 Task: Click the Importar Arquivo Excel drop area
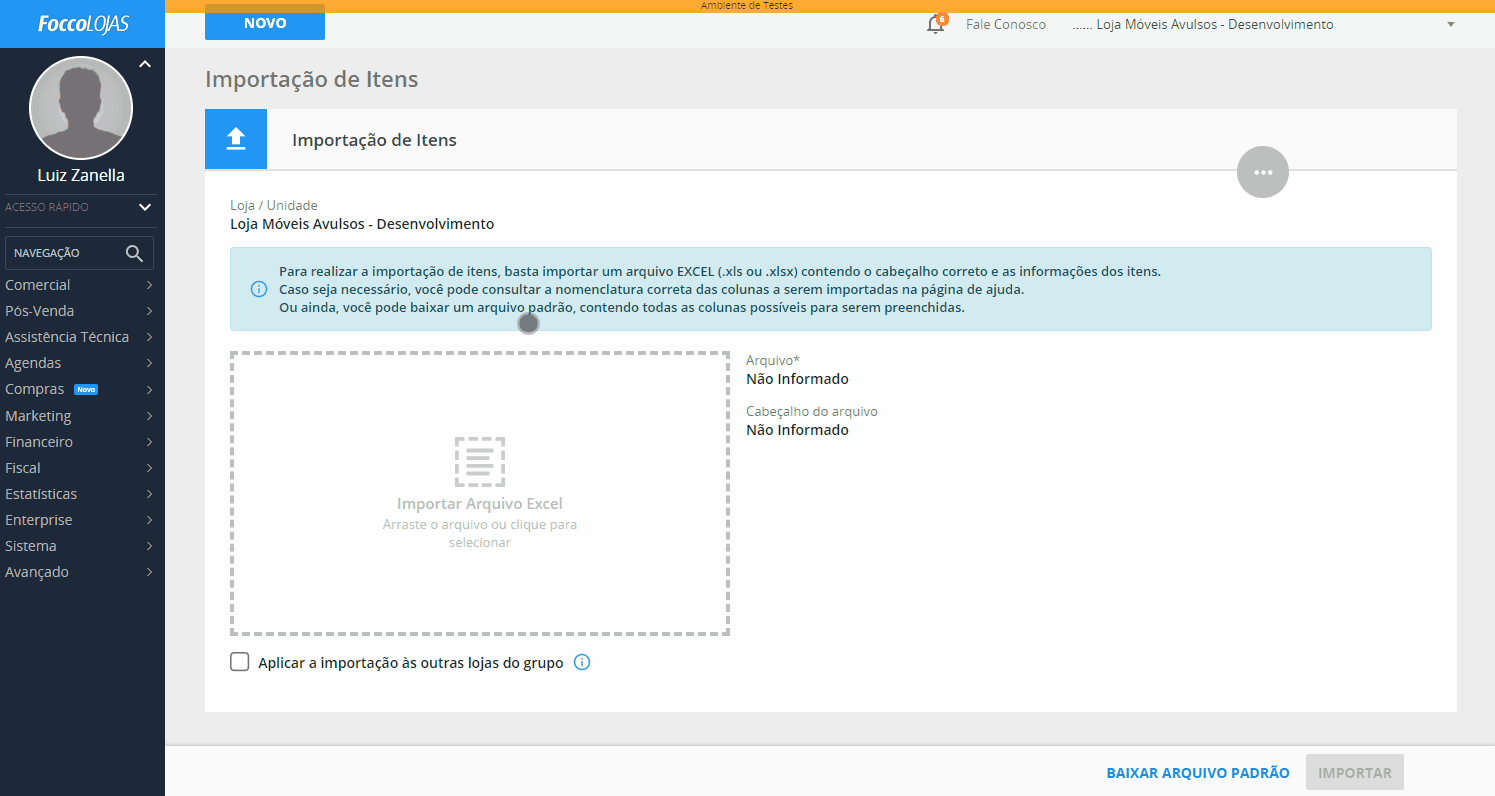[480, 493]
